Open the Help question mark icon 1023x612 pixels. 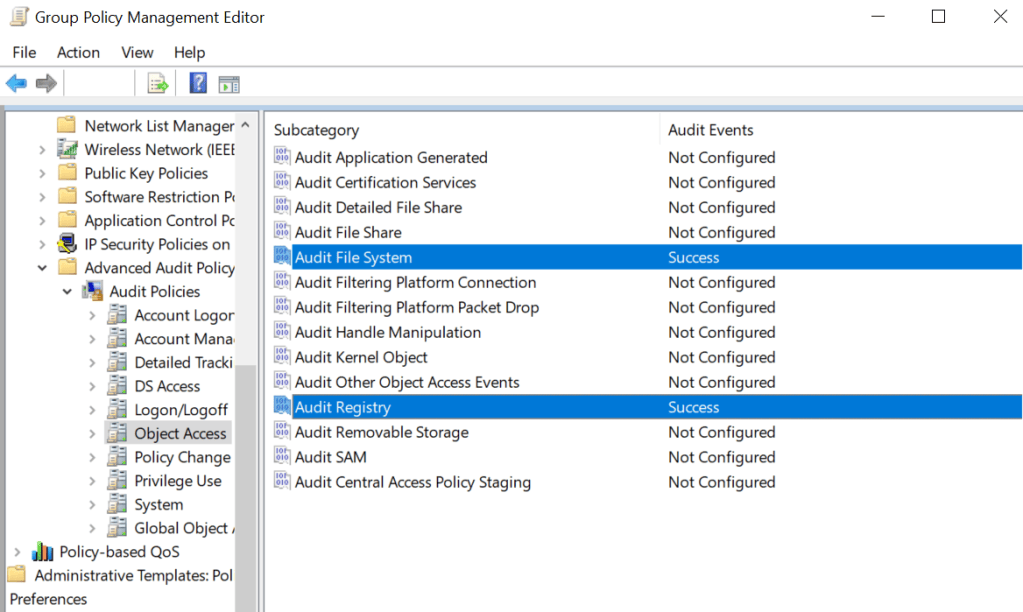[198, 83]
